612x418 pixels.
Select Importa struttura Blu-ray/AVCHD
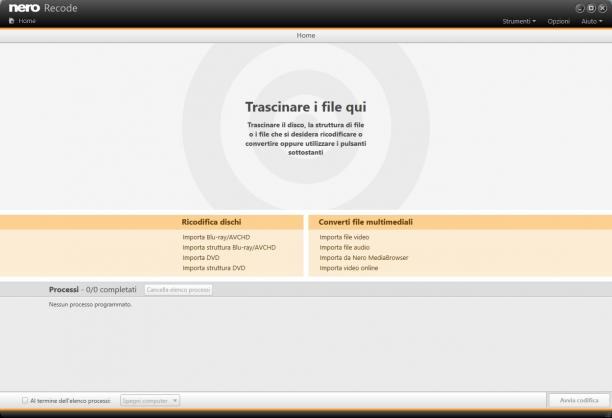tap(229, 247)
